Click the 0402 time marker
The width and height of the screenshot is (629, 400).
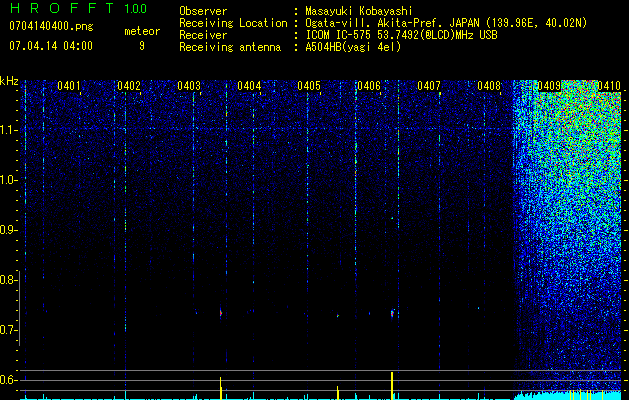tap(129, 86)
